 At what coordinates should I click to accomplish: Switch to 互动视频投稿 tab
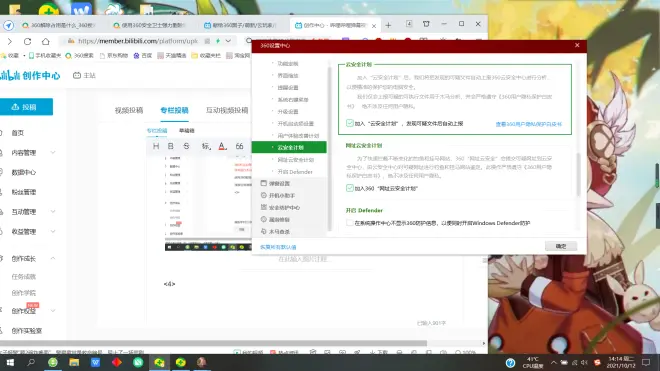coord(227,110)
